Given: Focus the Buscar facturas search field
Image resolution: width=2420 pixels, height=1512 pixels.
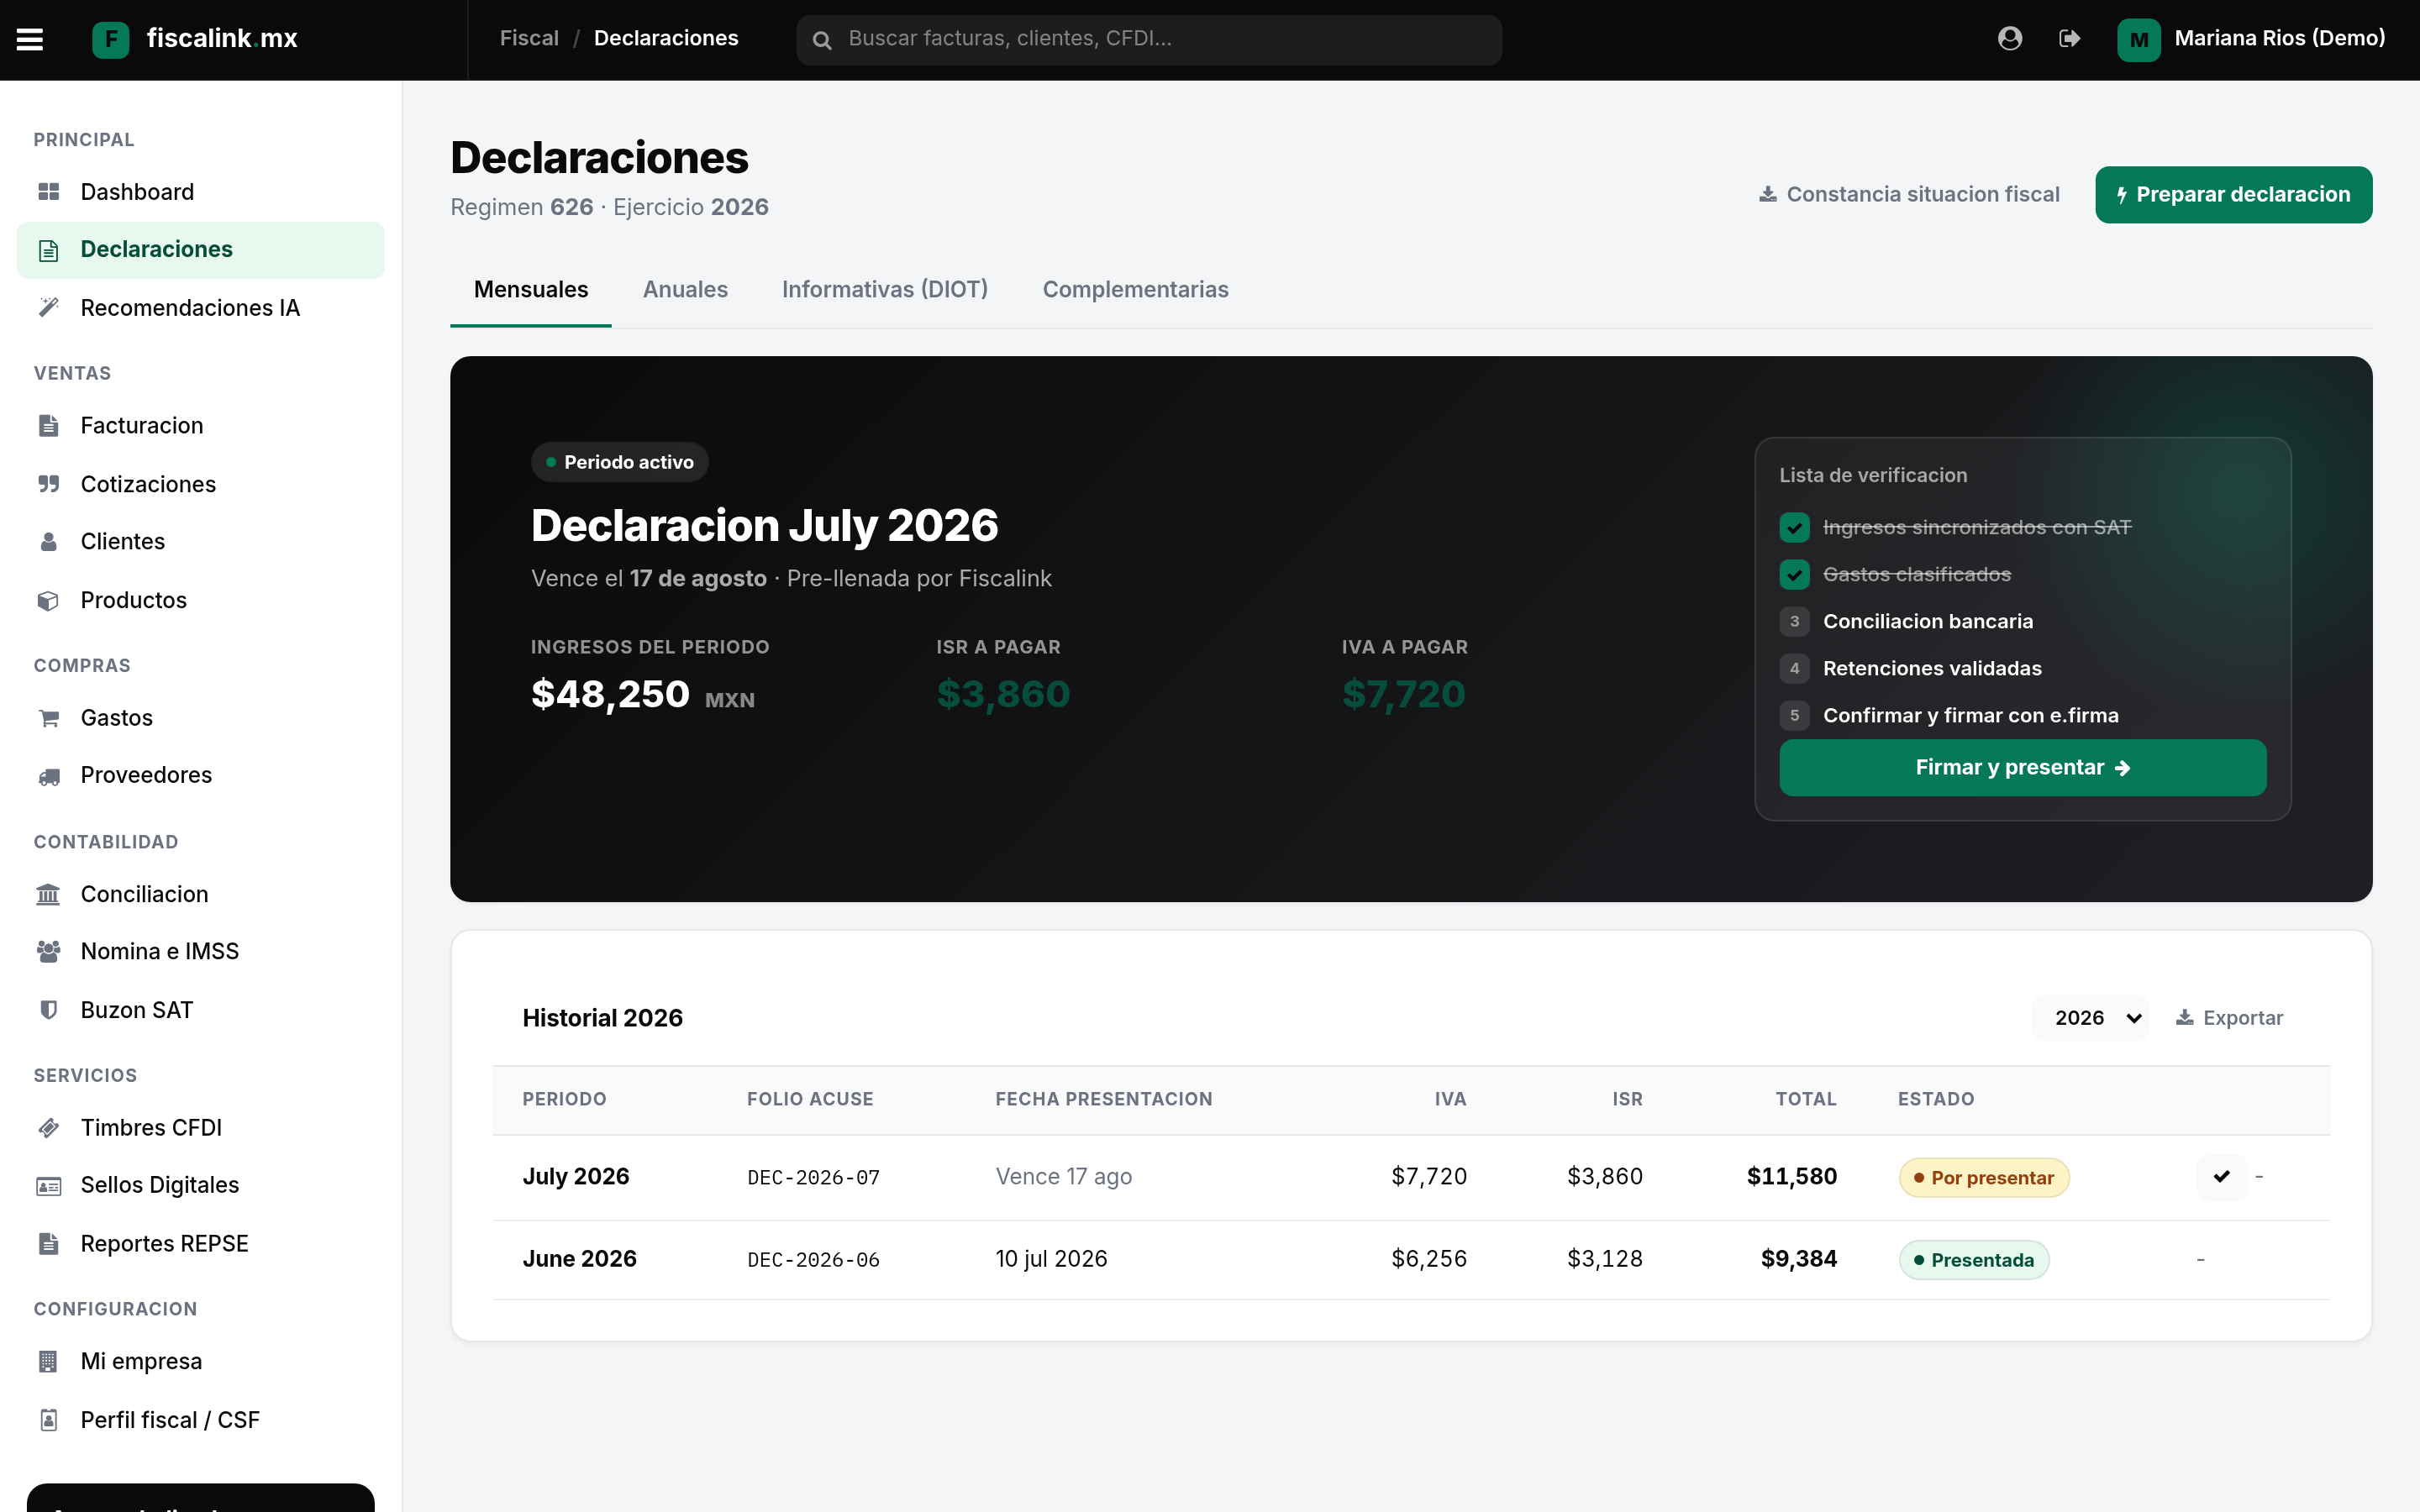Looking at the screenshot, I should coord(1149,40).
